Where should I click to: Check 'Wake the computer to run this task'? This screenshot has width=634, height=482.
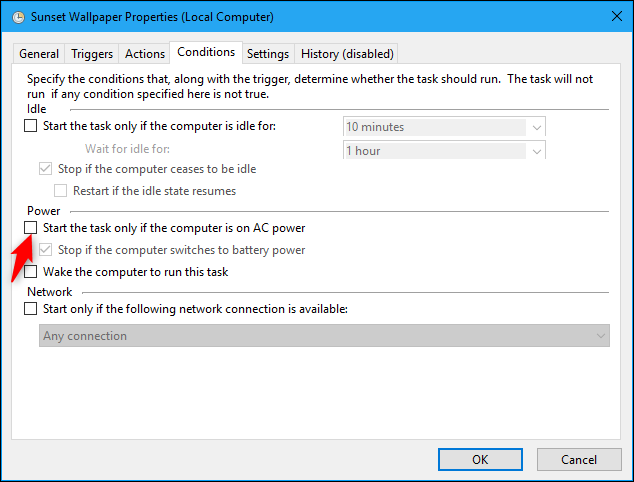point(31,271)
